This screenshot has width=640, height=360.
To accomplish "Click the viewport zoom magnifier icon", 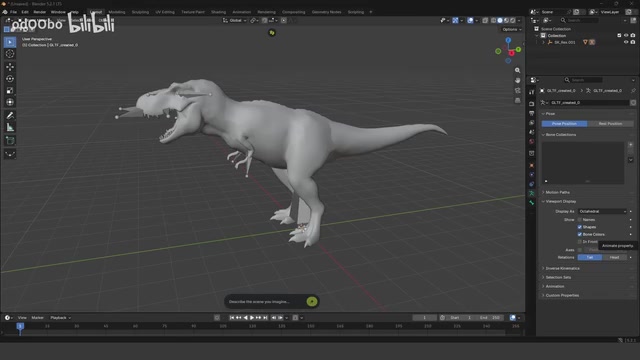I will [518, 70].
